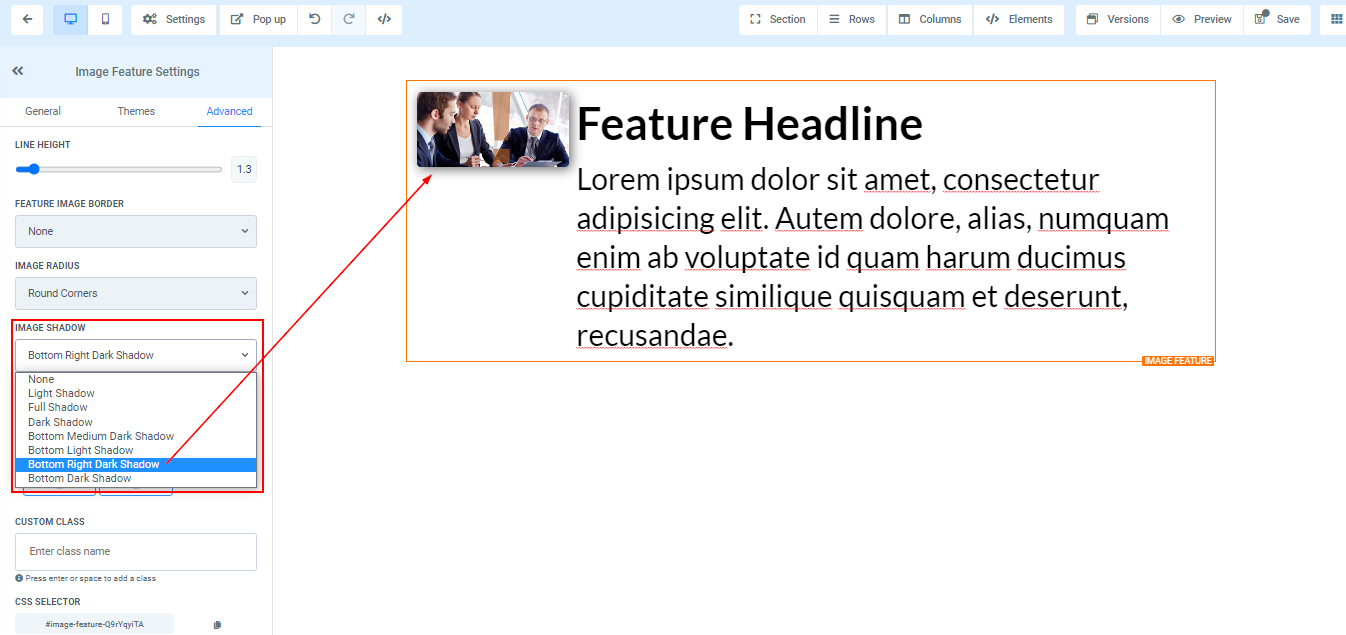The height and width of the screenshot is (635, 1346).
Task: Click the redo icon
Action: [x=349, y=19]
